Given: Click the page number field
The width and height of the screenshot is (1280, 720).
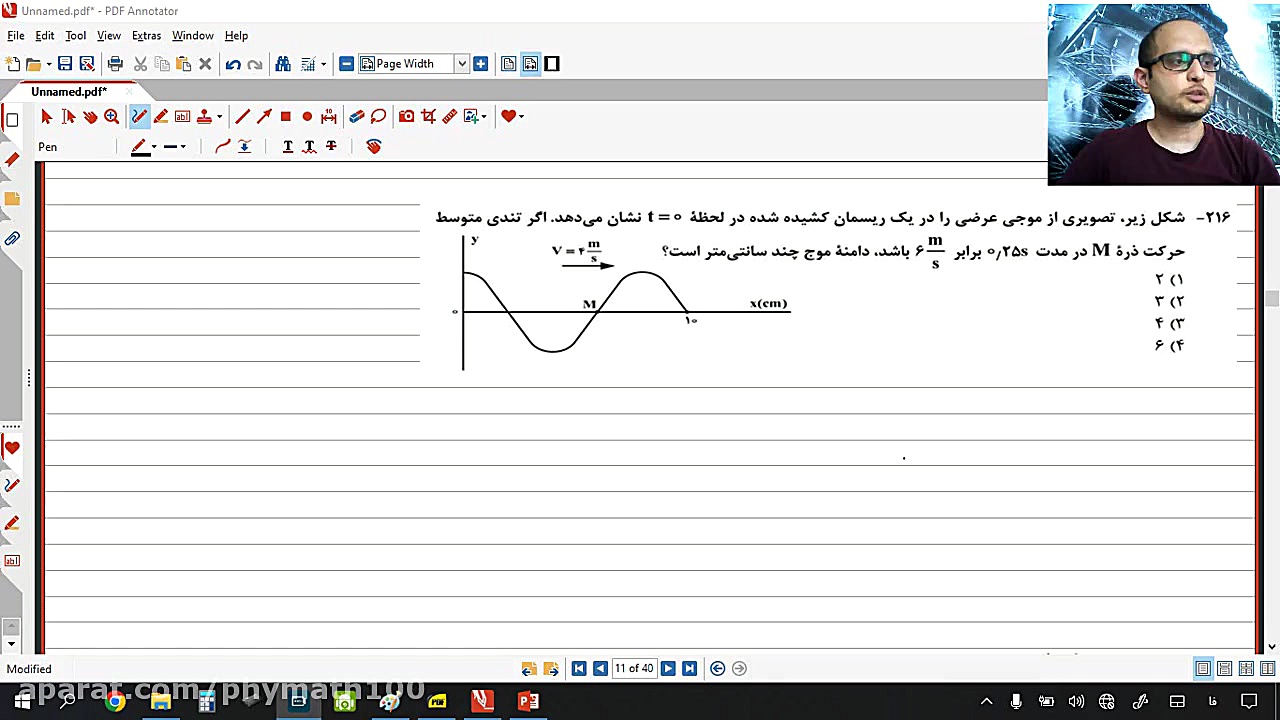Looking at the screenshot, I should pyautogui.click(x=634, y=669).
